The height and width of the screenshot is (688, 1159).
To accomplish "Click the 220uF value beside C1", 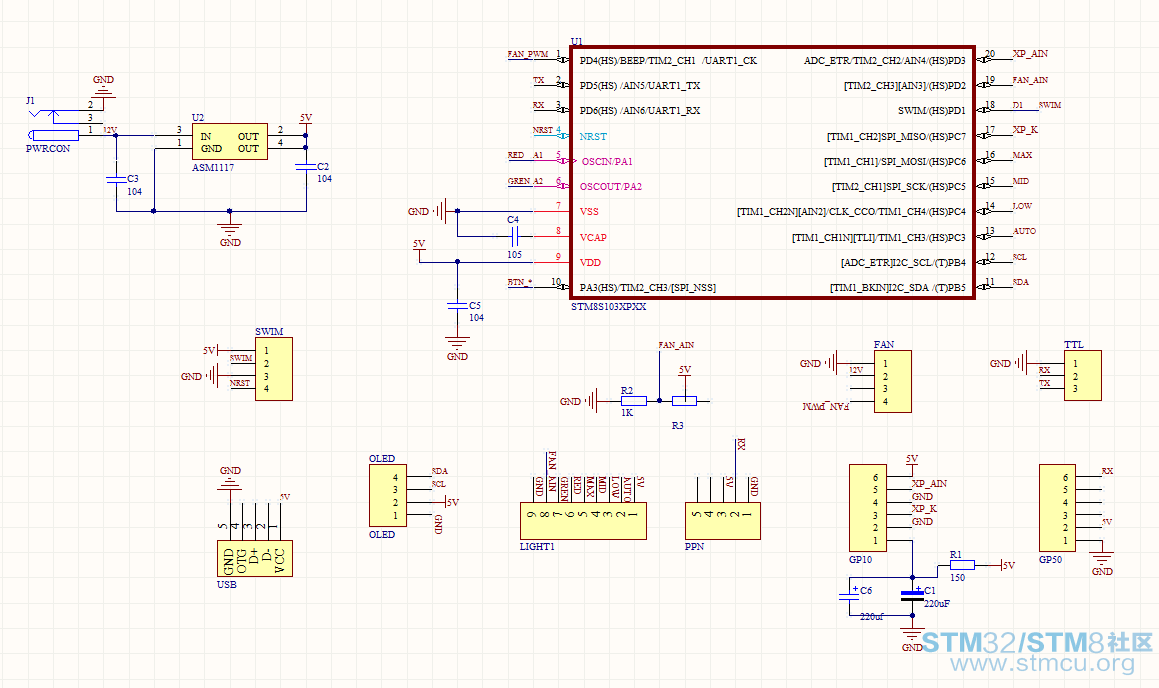I will tap(937, 604).
